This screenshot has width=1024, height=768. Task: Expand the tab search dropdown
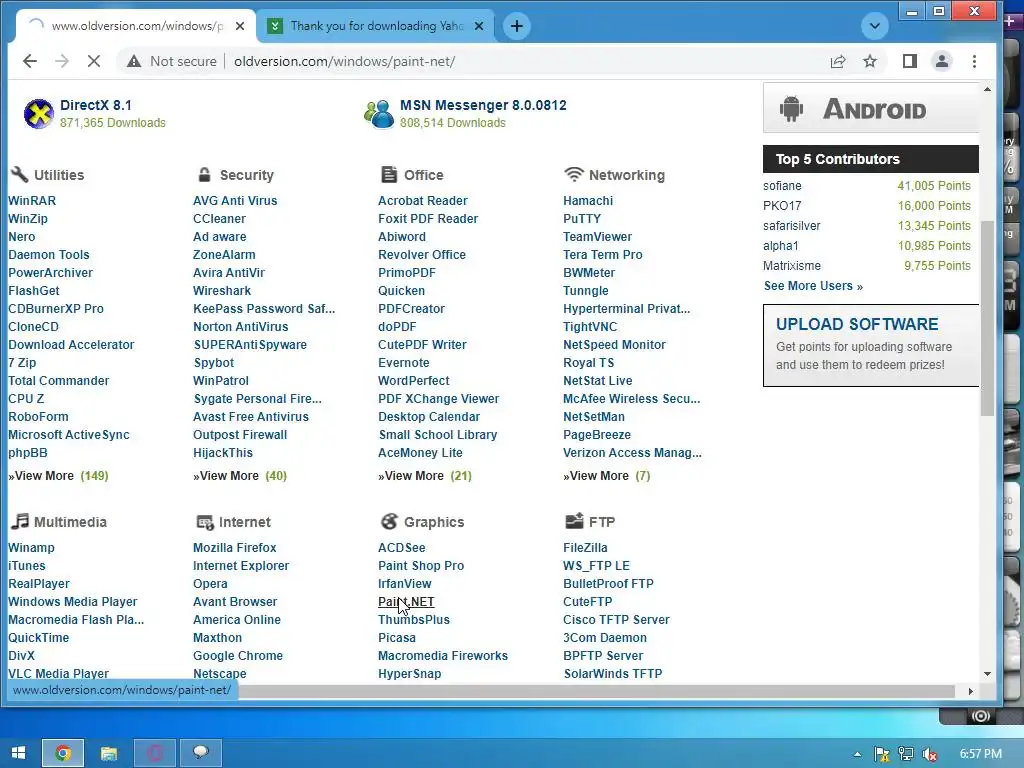874,26
